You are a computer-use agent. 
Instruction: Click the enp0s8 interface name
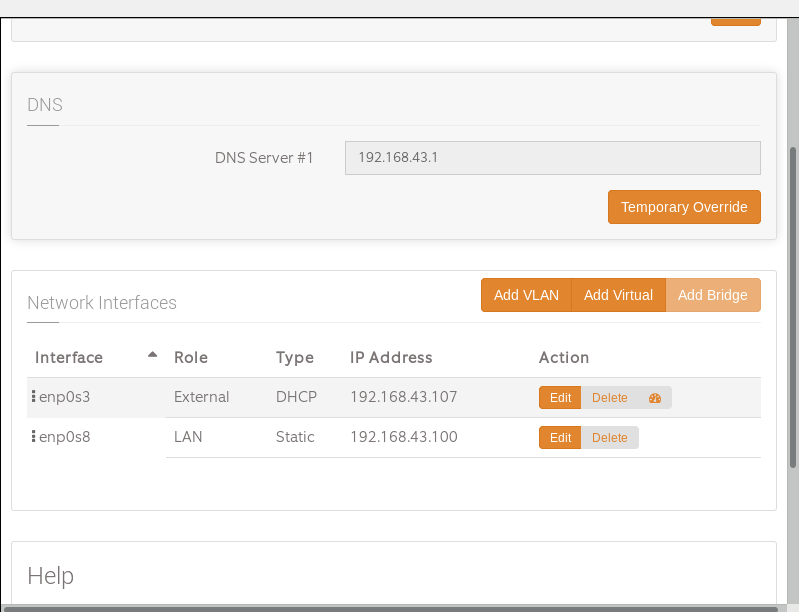[x=65, y=437]
